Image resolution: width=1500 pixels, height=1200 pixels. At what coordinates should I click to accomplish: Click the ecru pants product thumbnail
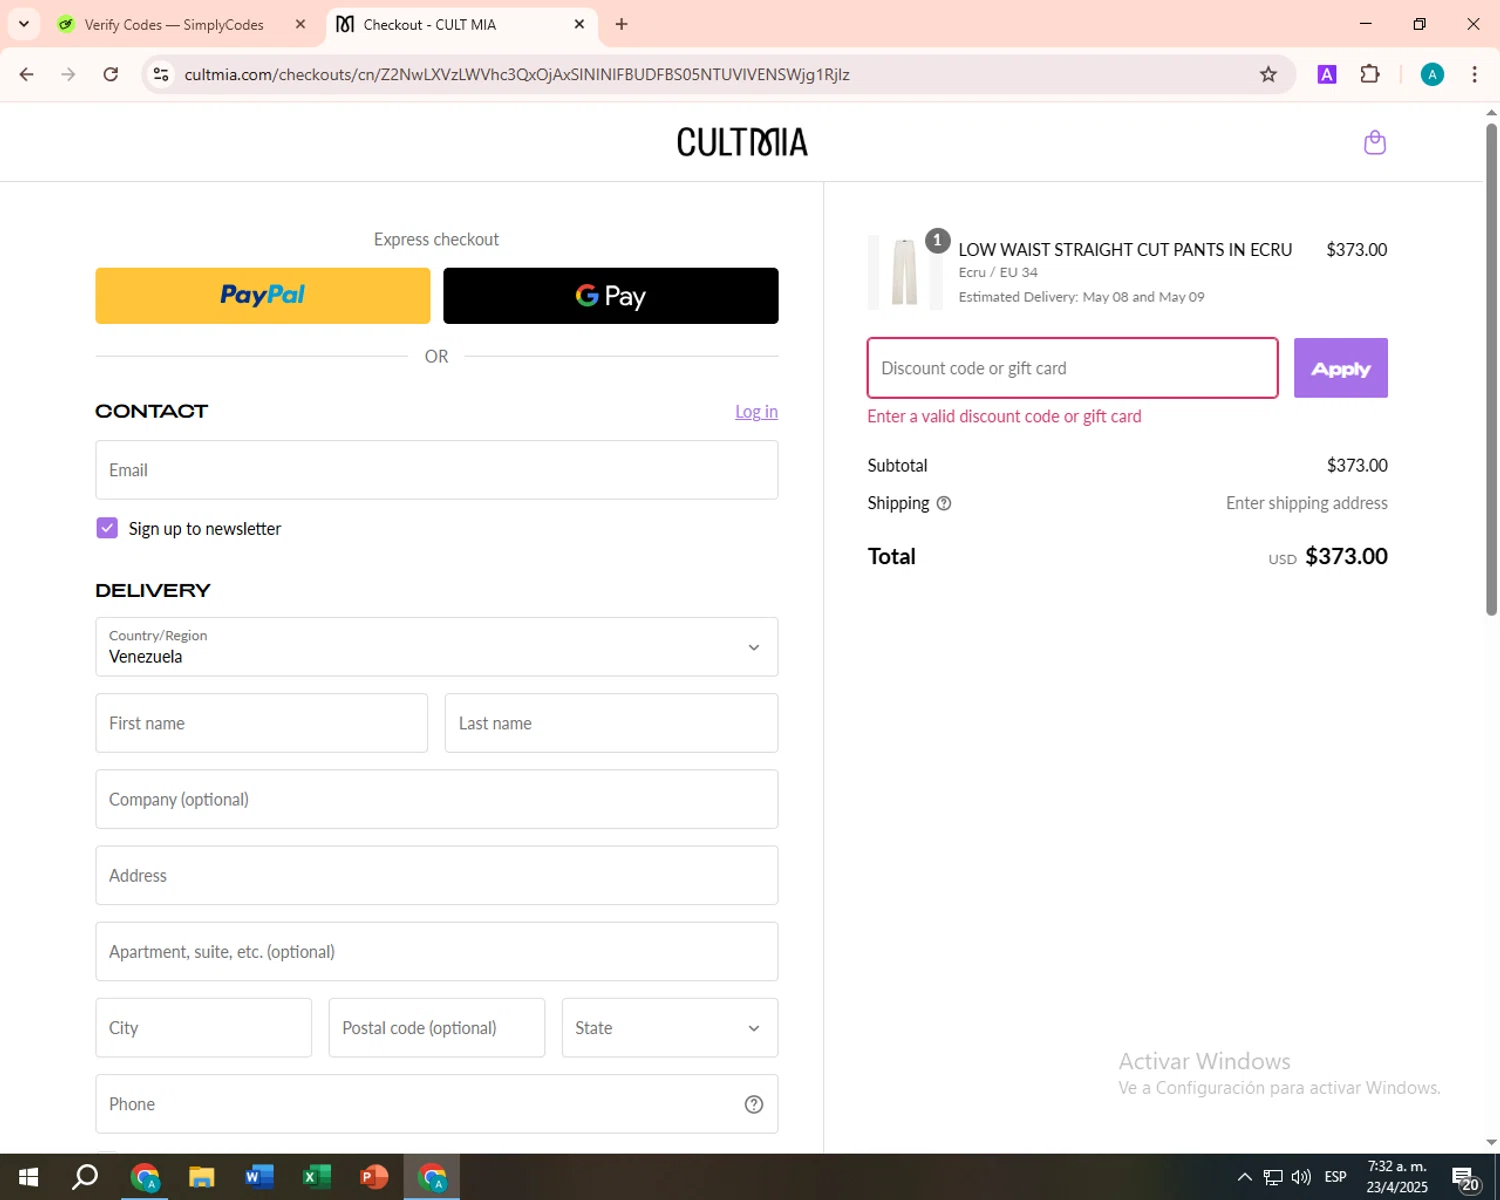point(905,272)
